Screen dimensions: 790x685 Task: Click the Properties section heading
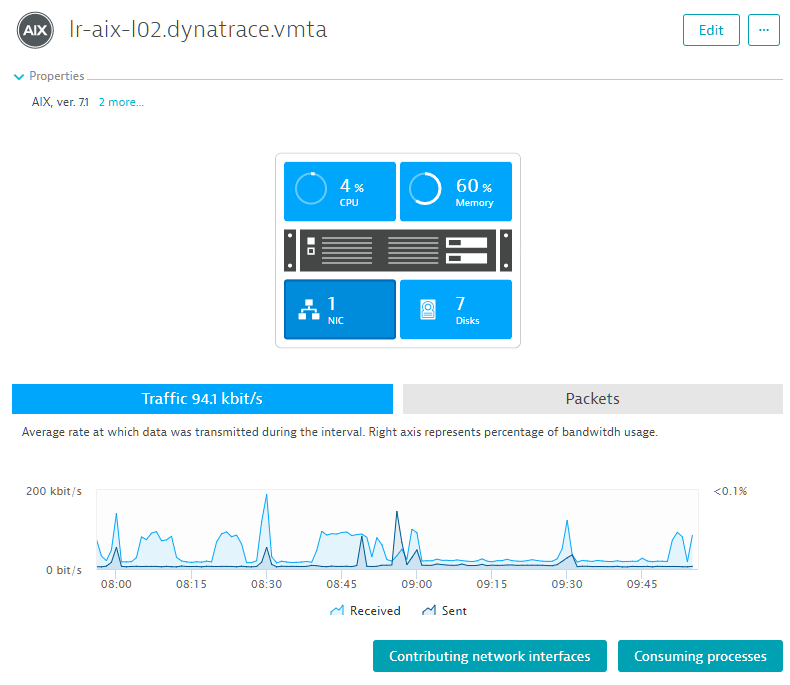[x=56, y=76]
